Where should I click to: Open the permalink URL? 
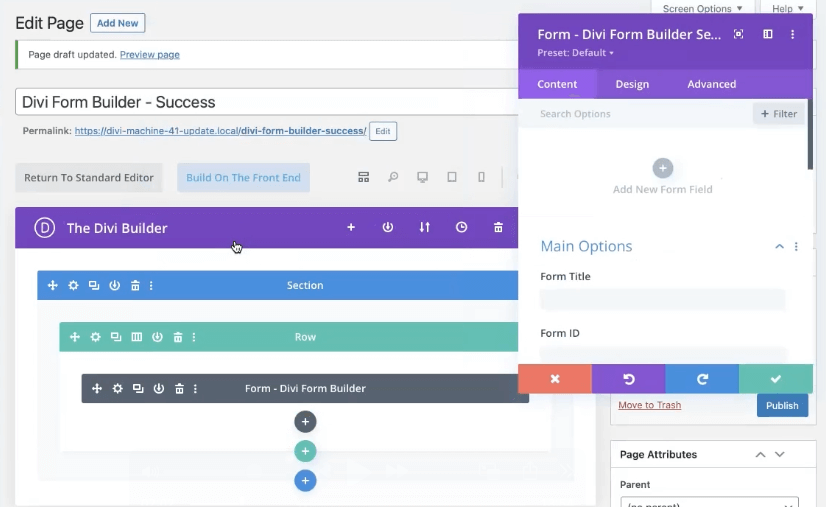click(220, 131)
